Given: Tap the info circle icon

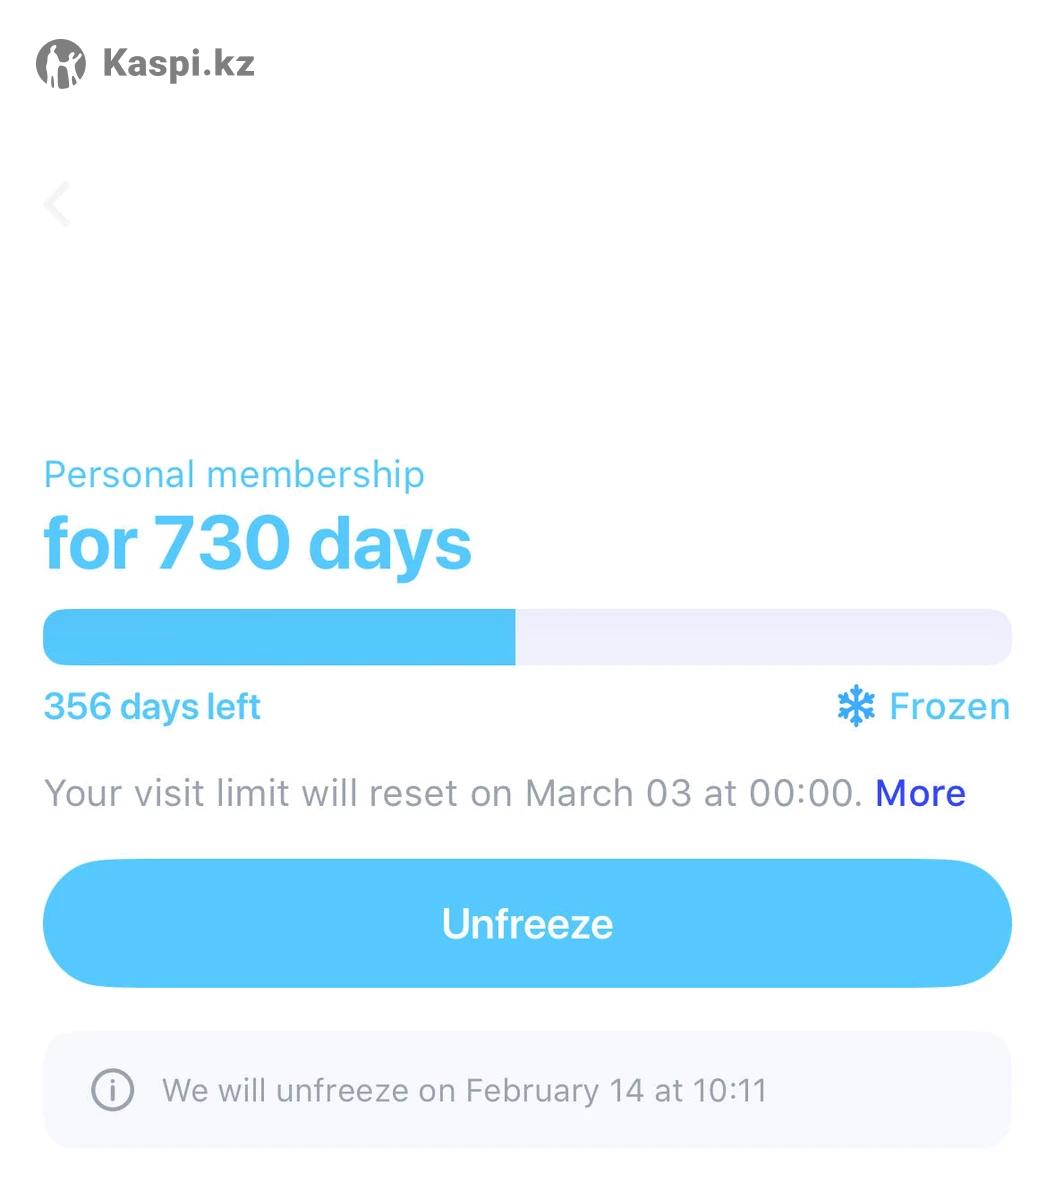Looking at the screenshot, I should pyautogui.click(x=112, y=1089).
